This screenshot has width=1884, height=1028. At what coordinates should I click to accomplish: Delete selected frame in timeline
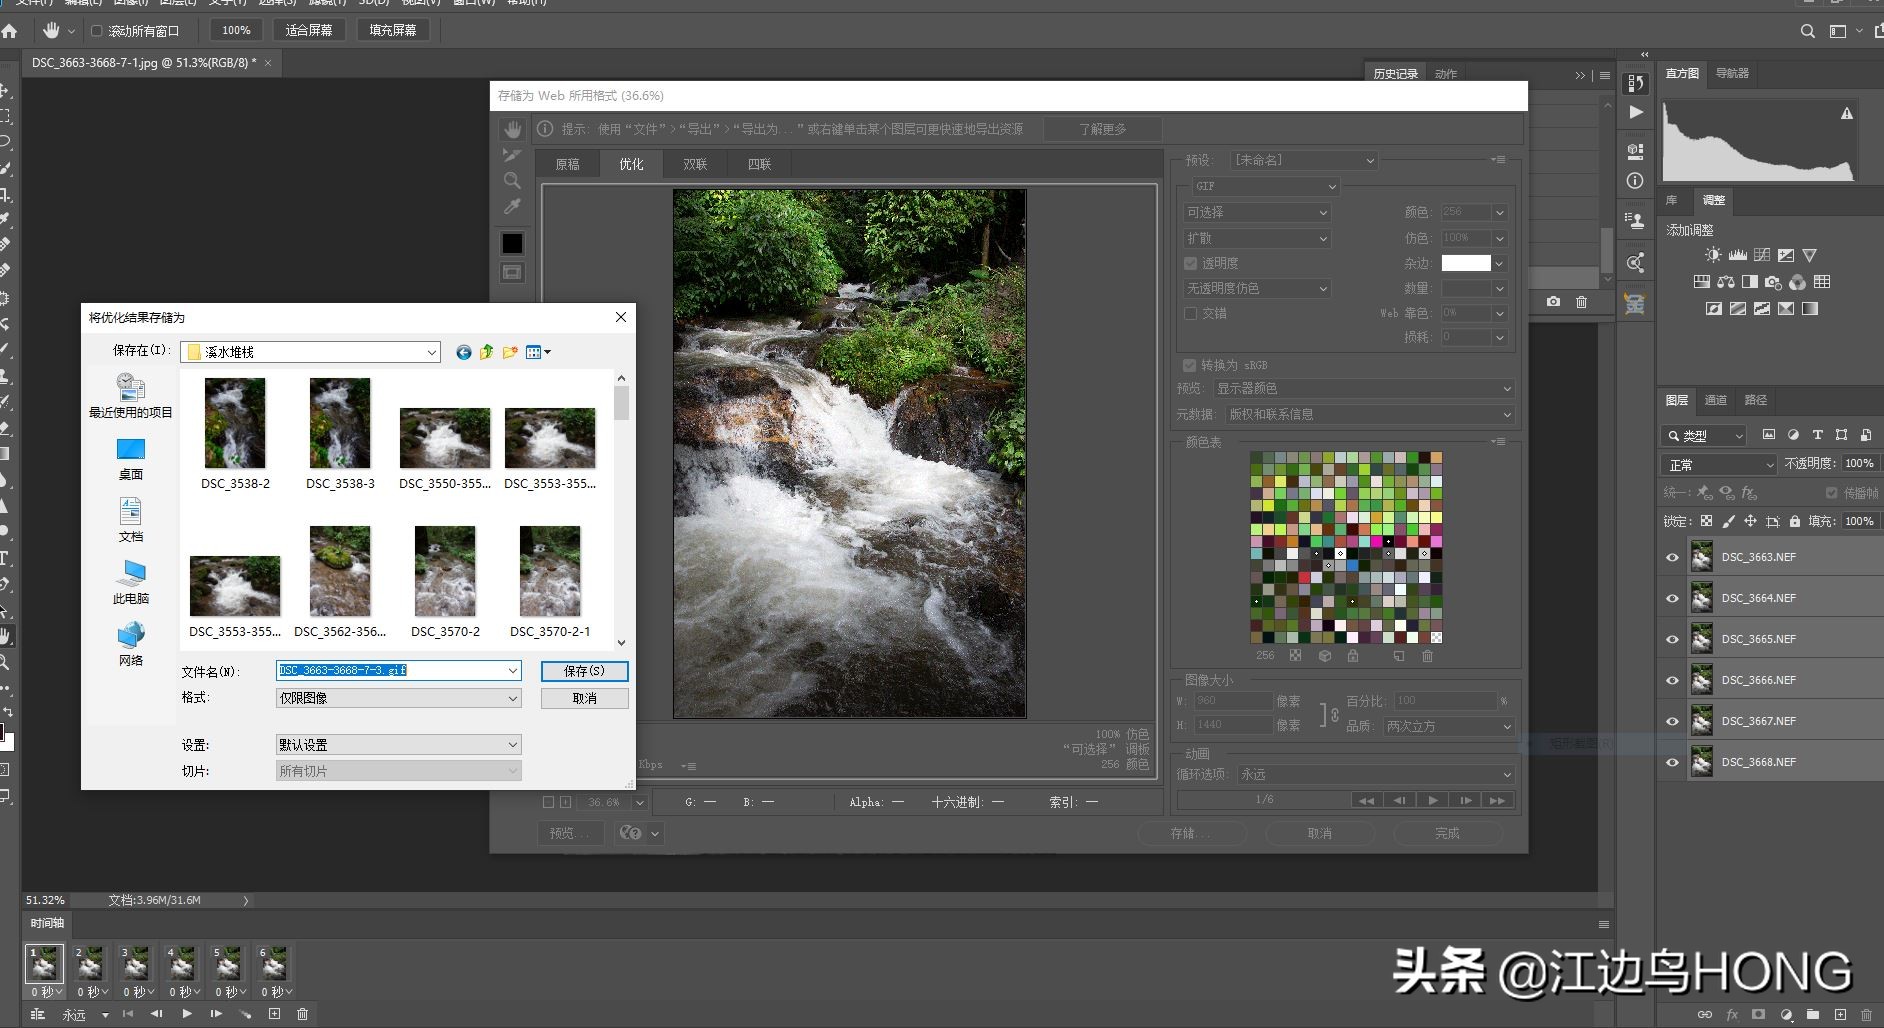(x=302, y=1014)
